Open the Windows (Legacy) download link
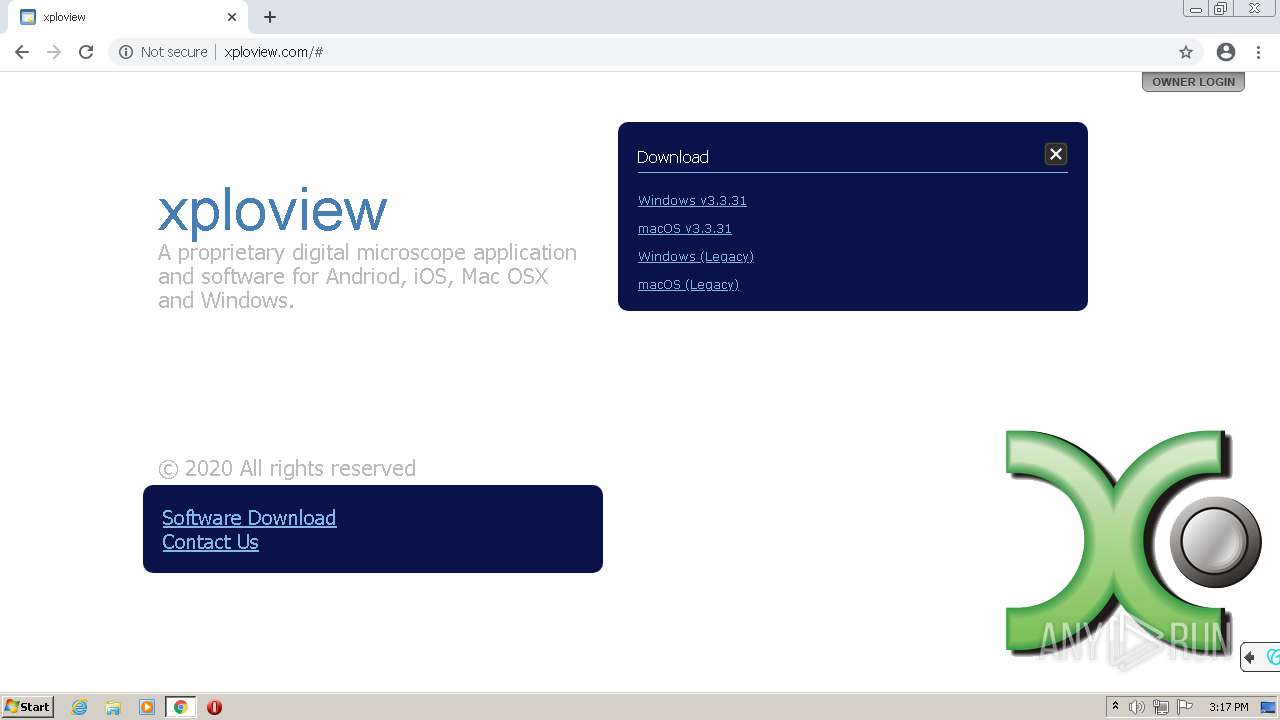 [696, 257]
